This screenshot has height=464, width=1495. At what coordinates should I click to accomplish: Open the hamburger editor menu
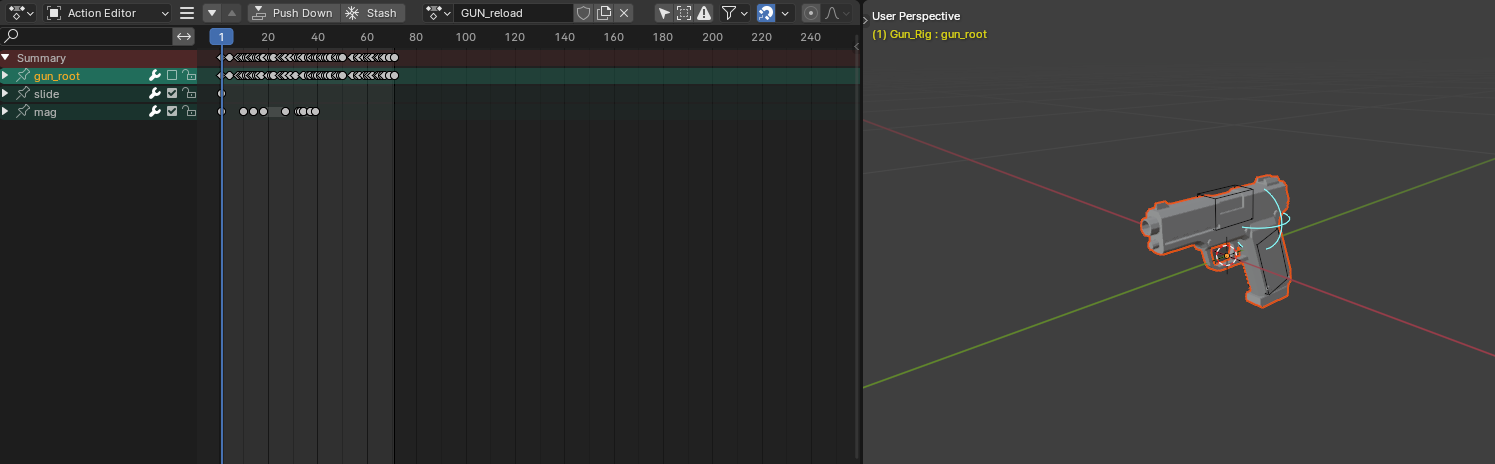pos(187,13)
